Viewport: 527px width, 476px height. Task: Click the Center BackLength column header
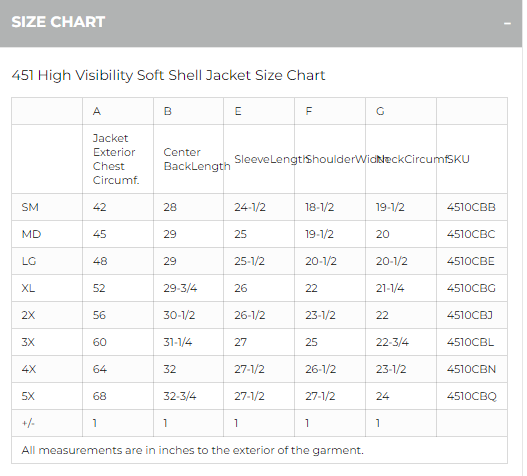click(197, 159)
